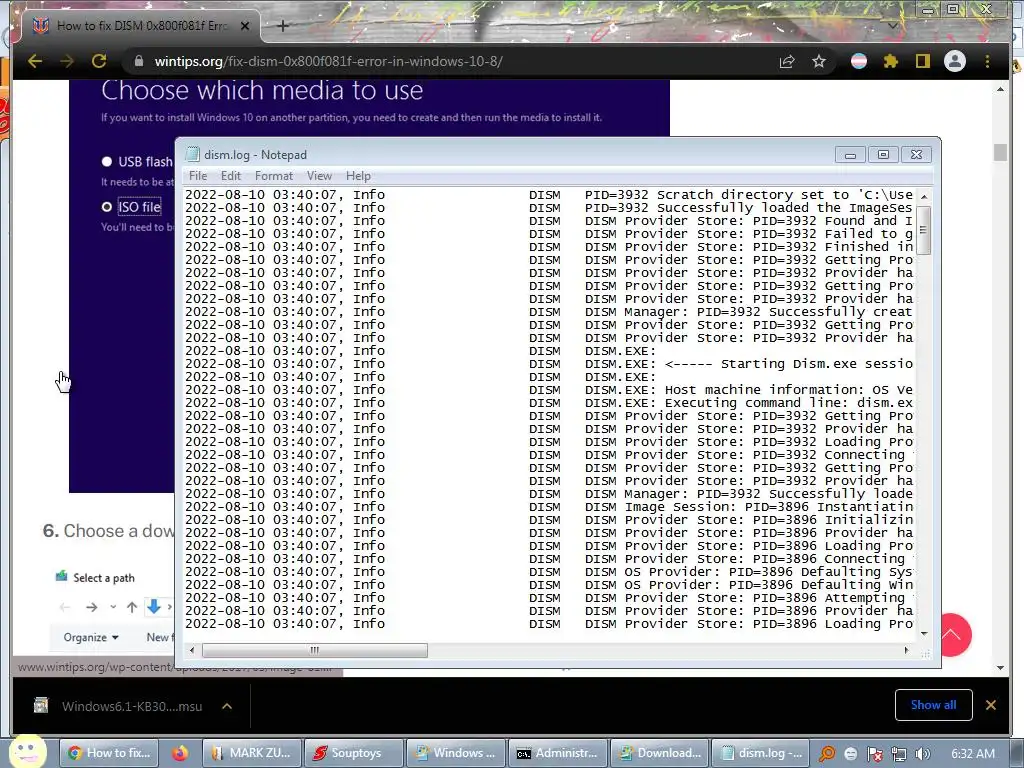Image resolution: width=1024 pixels, height=768 pixels.
Task: Switch to Administrator command prompt window
Action: click(557, 753)
